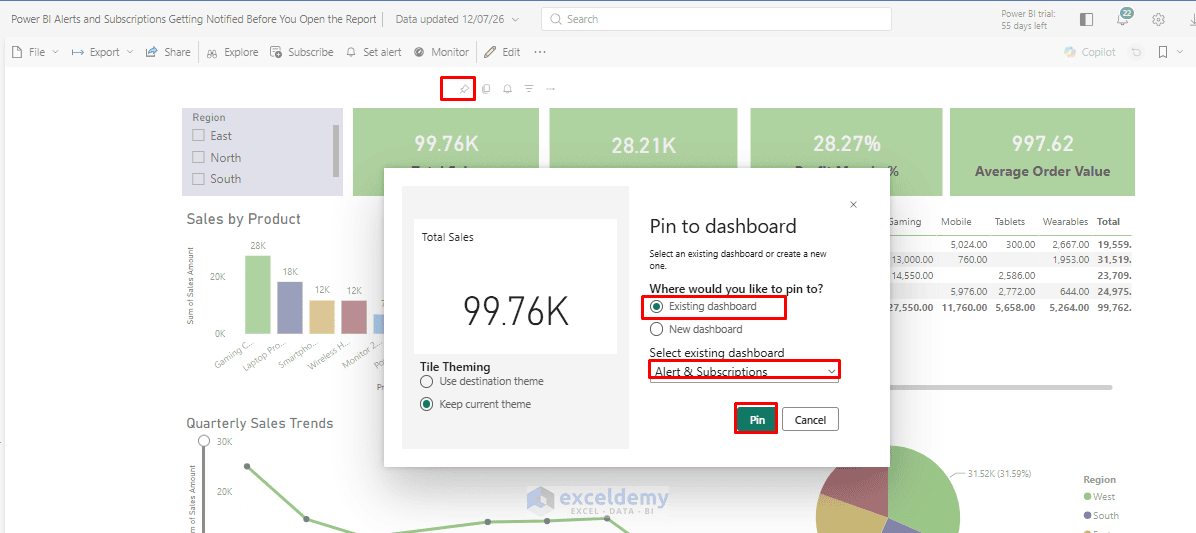The height and width of the screenshot is (533, 1196).
Task: Select Use destination theme option
Action: tap(427, 381)
